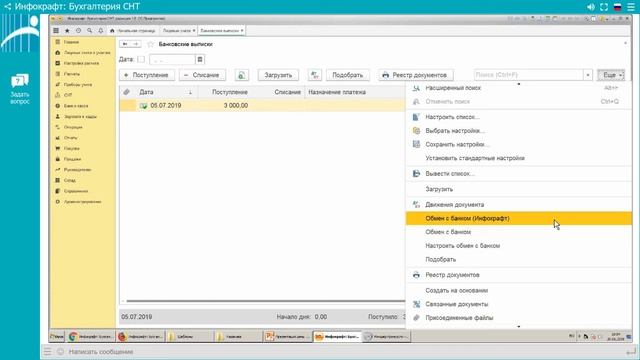Select Реестр документов in the menu

(519, 275)
